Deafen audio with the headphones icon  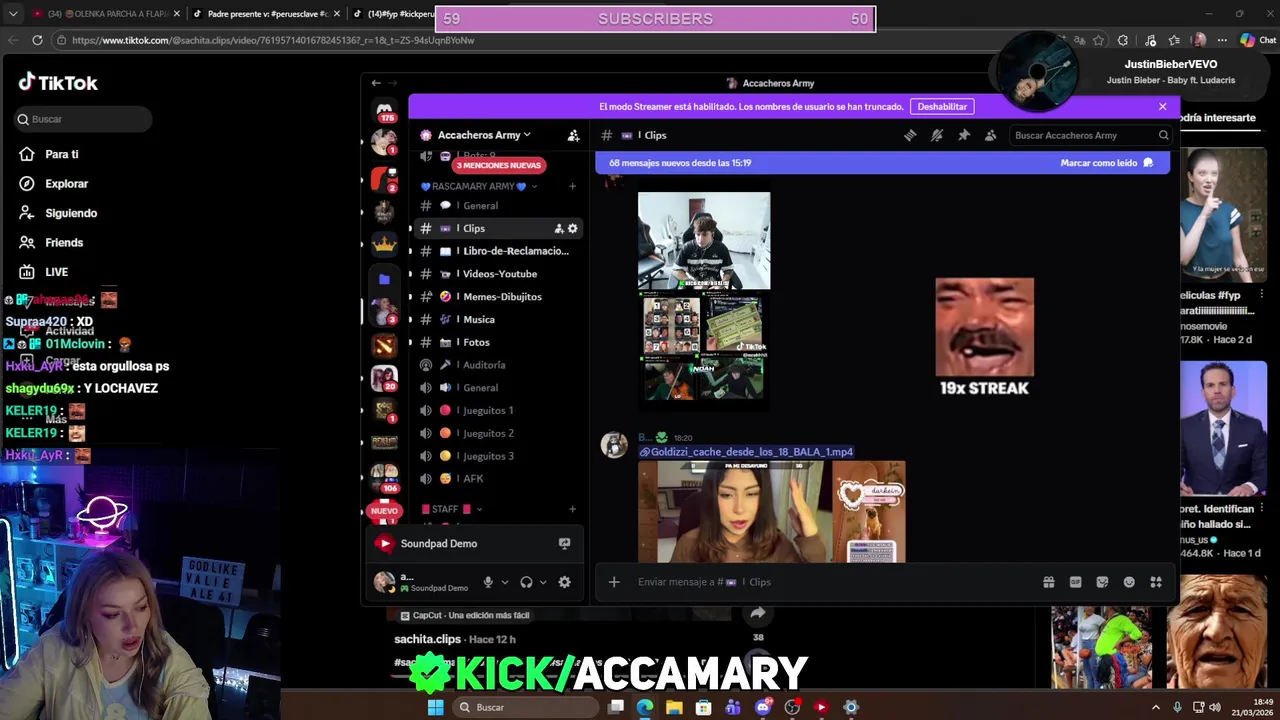pyautogui.click(x=526, y=582)
